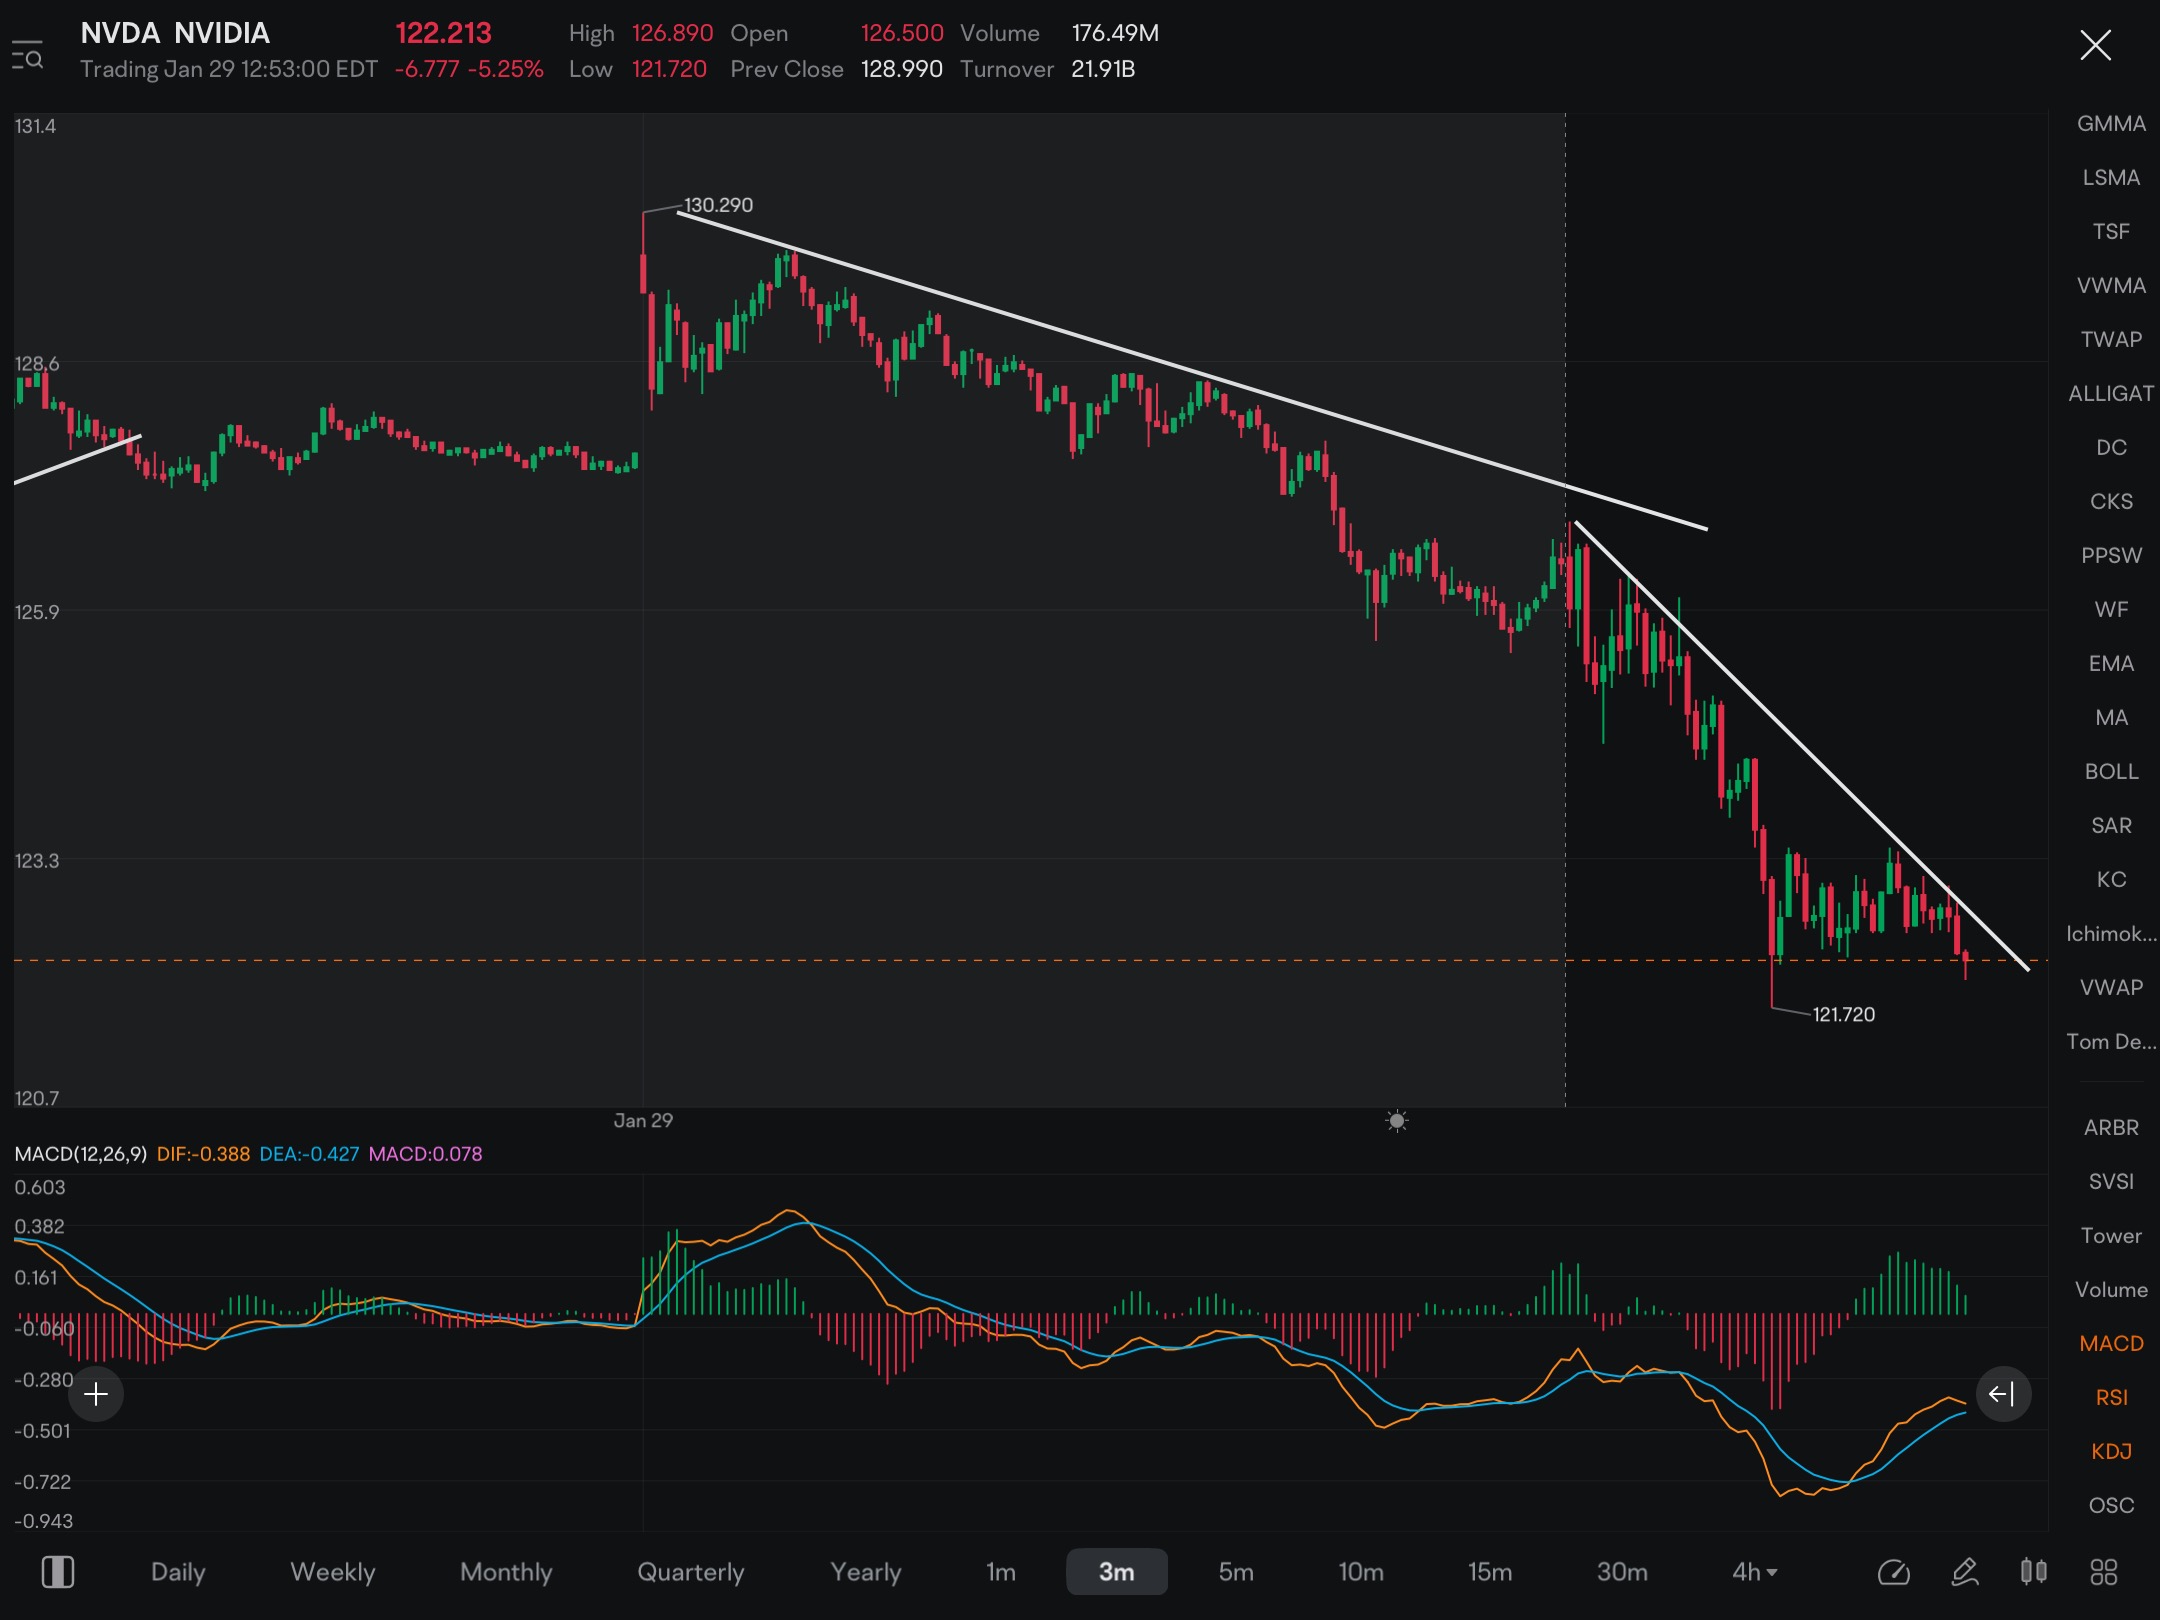Enable the Ichimoku indicator
This screenshot has width=2160, height=1620.
click(2111, 934)
